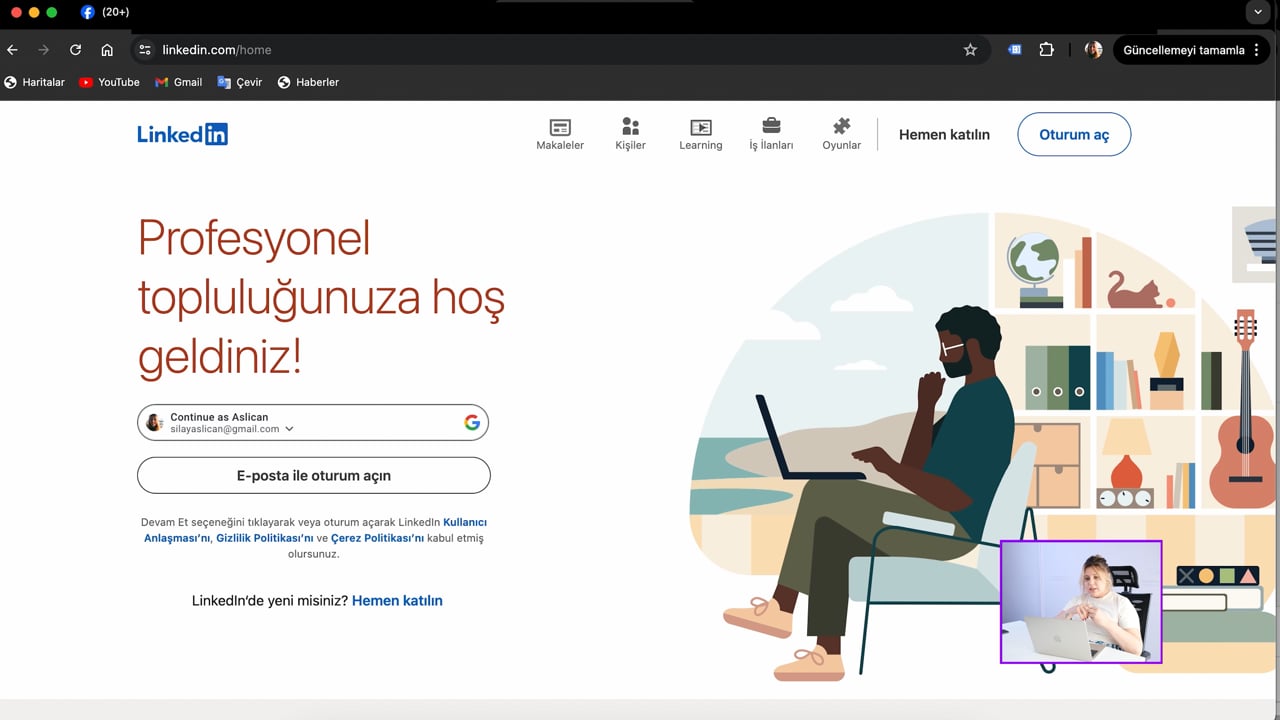Open the Gizlilik Politikası'nı link
The image size is (1280, 720).
click(265, 538)
